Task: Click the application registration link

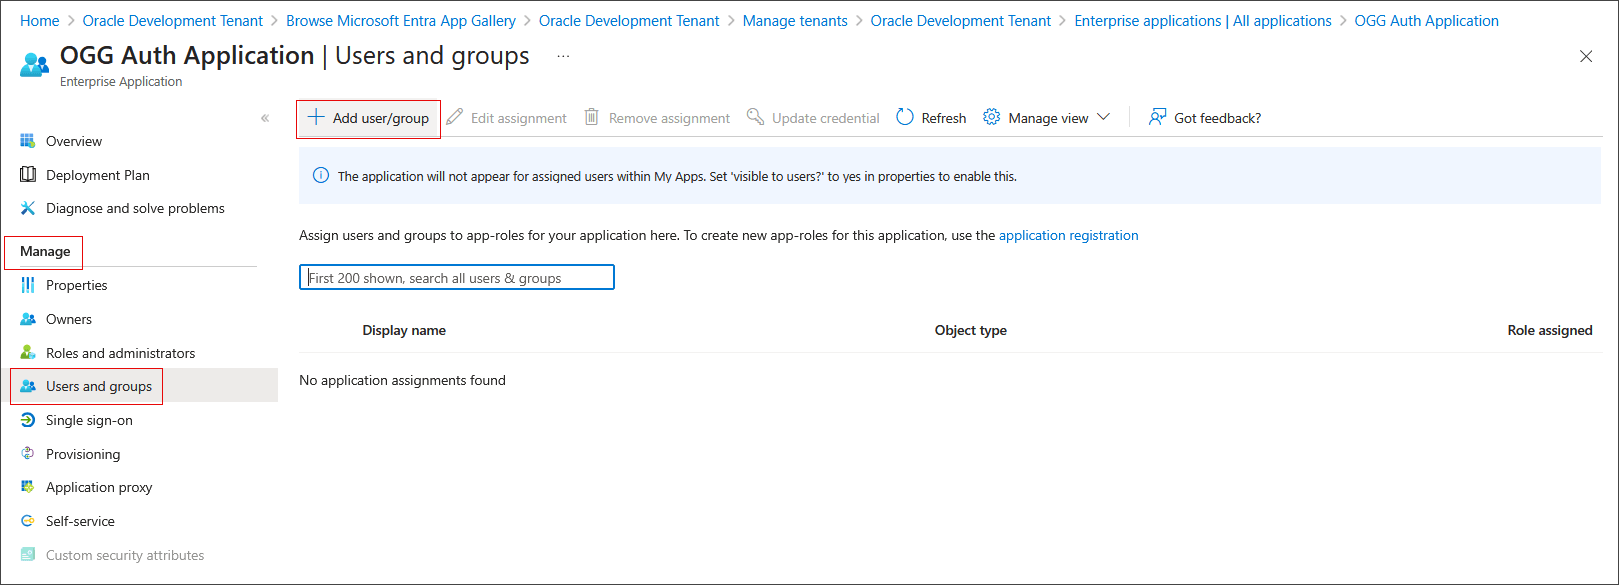Action: pyautogui.click(x=1068, y=235)
